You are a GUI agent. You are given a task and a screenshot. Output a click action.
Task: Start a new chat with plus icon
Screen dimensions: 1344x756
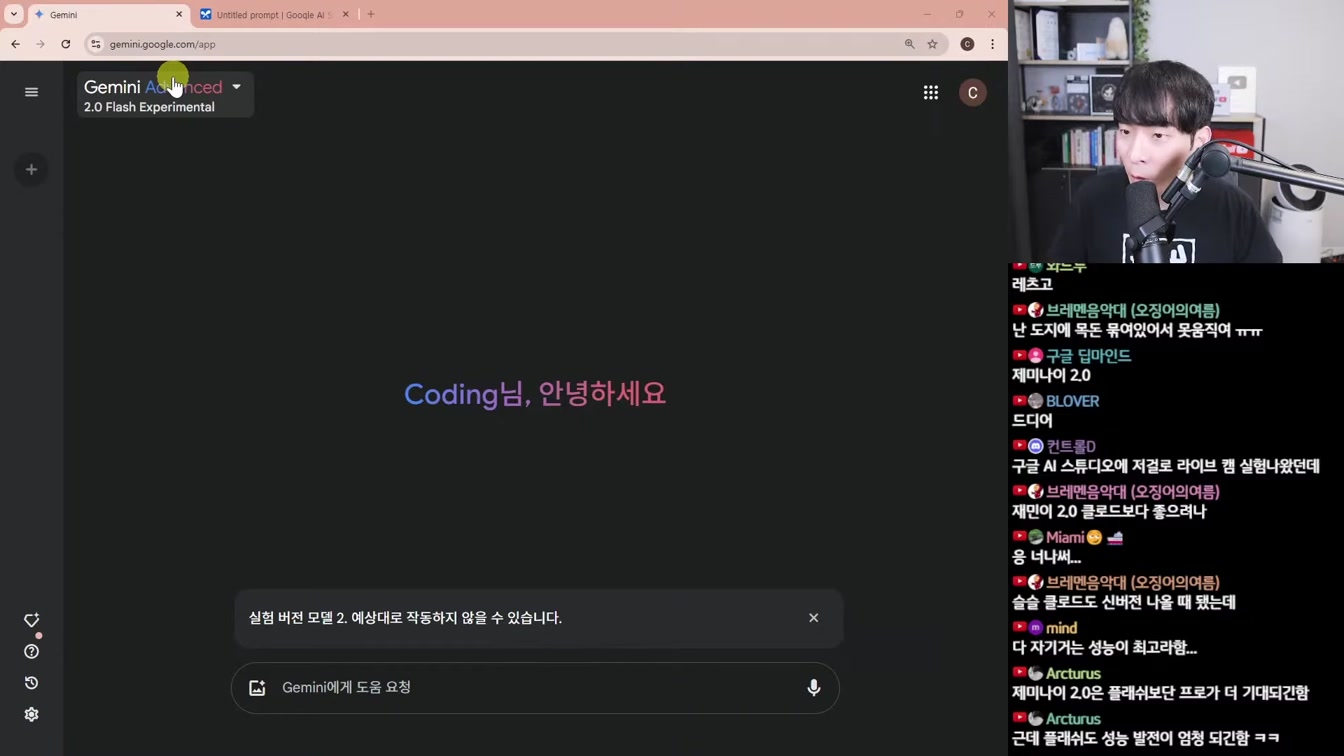[x=31, y=169]
